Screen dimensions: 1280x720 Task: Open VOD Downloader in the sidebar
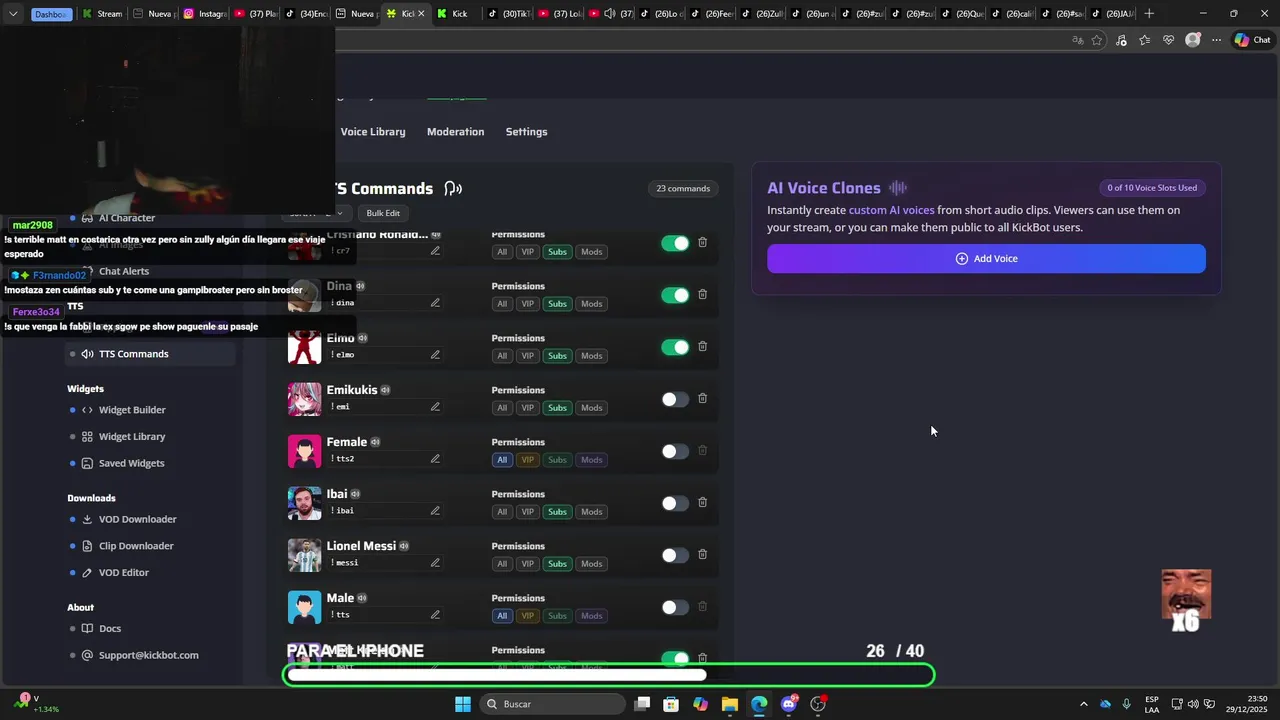tap(137, 519)
